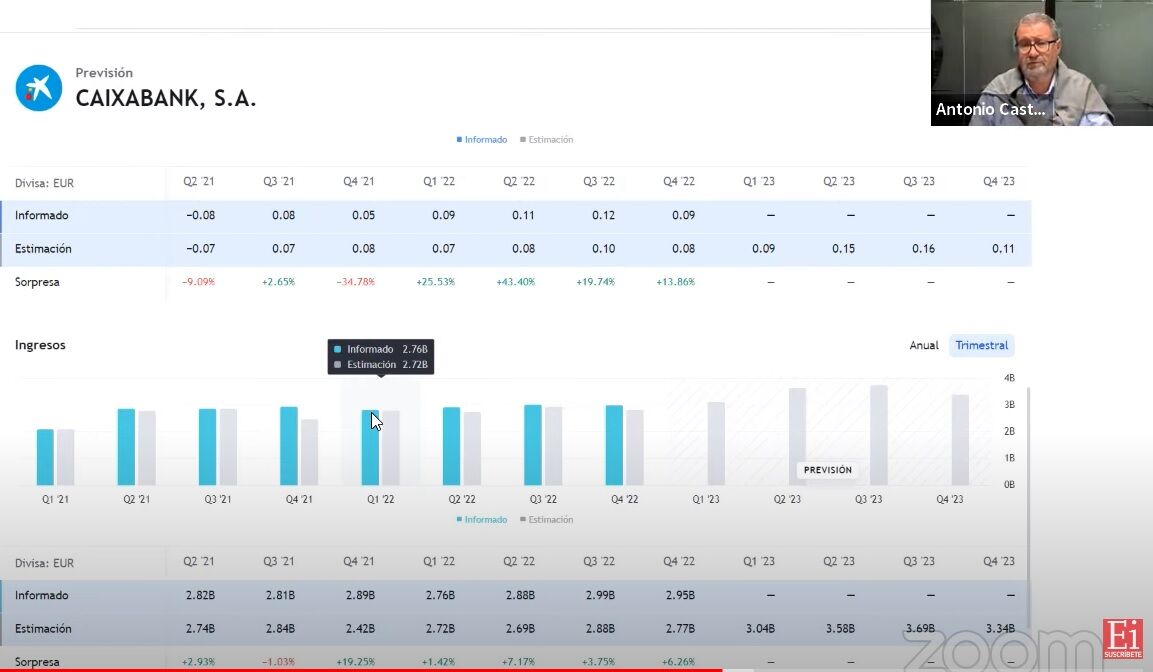Toggle Informado legend below the Ingresos chart
1153x672 pixels.
click(x=482, y=520)
